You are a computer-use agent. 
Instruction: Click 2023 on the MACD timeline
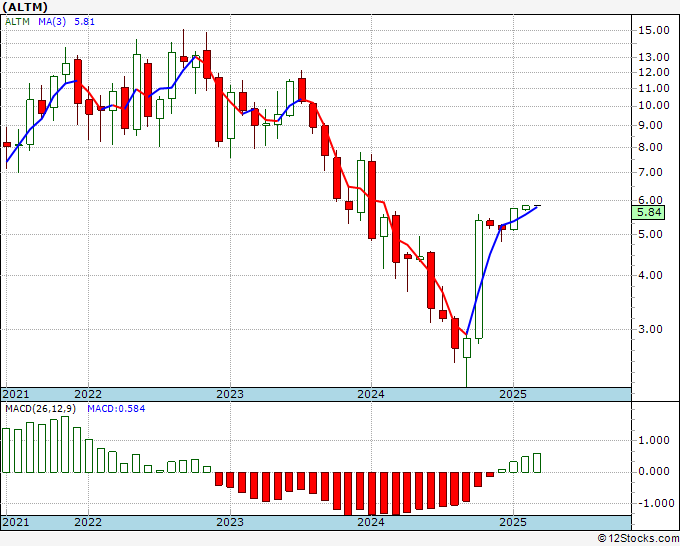pyautogui.click(x=230, y=522)
